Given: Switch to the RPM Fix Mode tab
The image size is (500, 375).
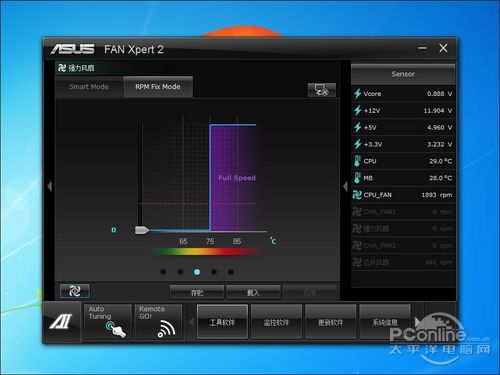Looking at the screenshot, I should (158, 87).
